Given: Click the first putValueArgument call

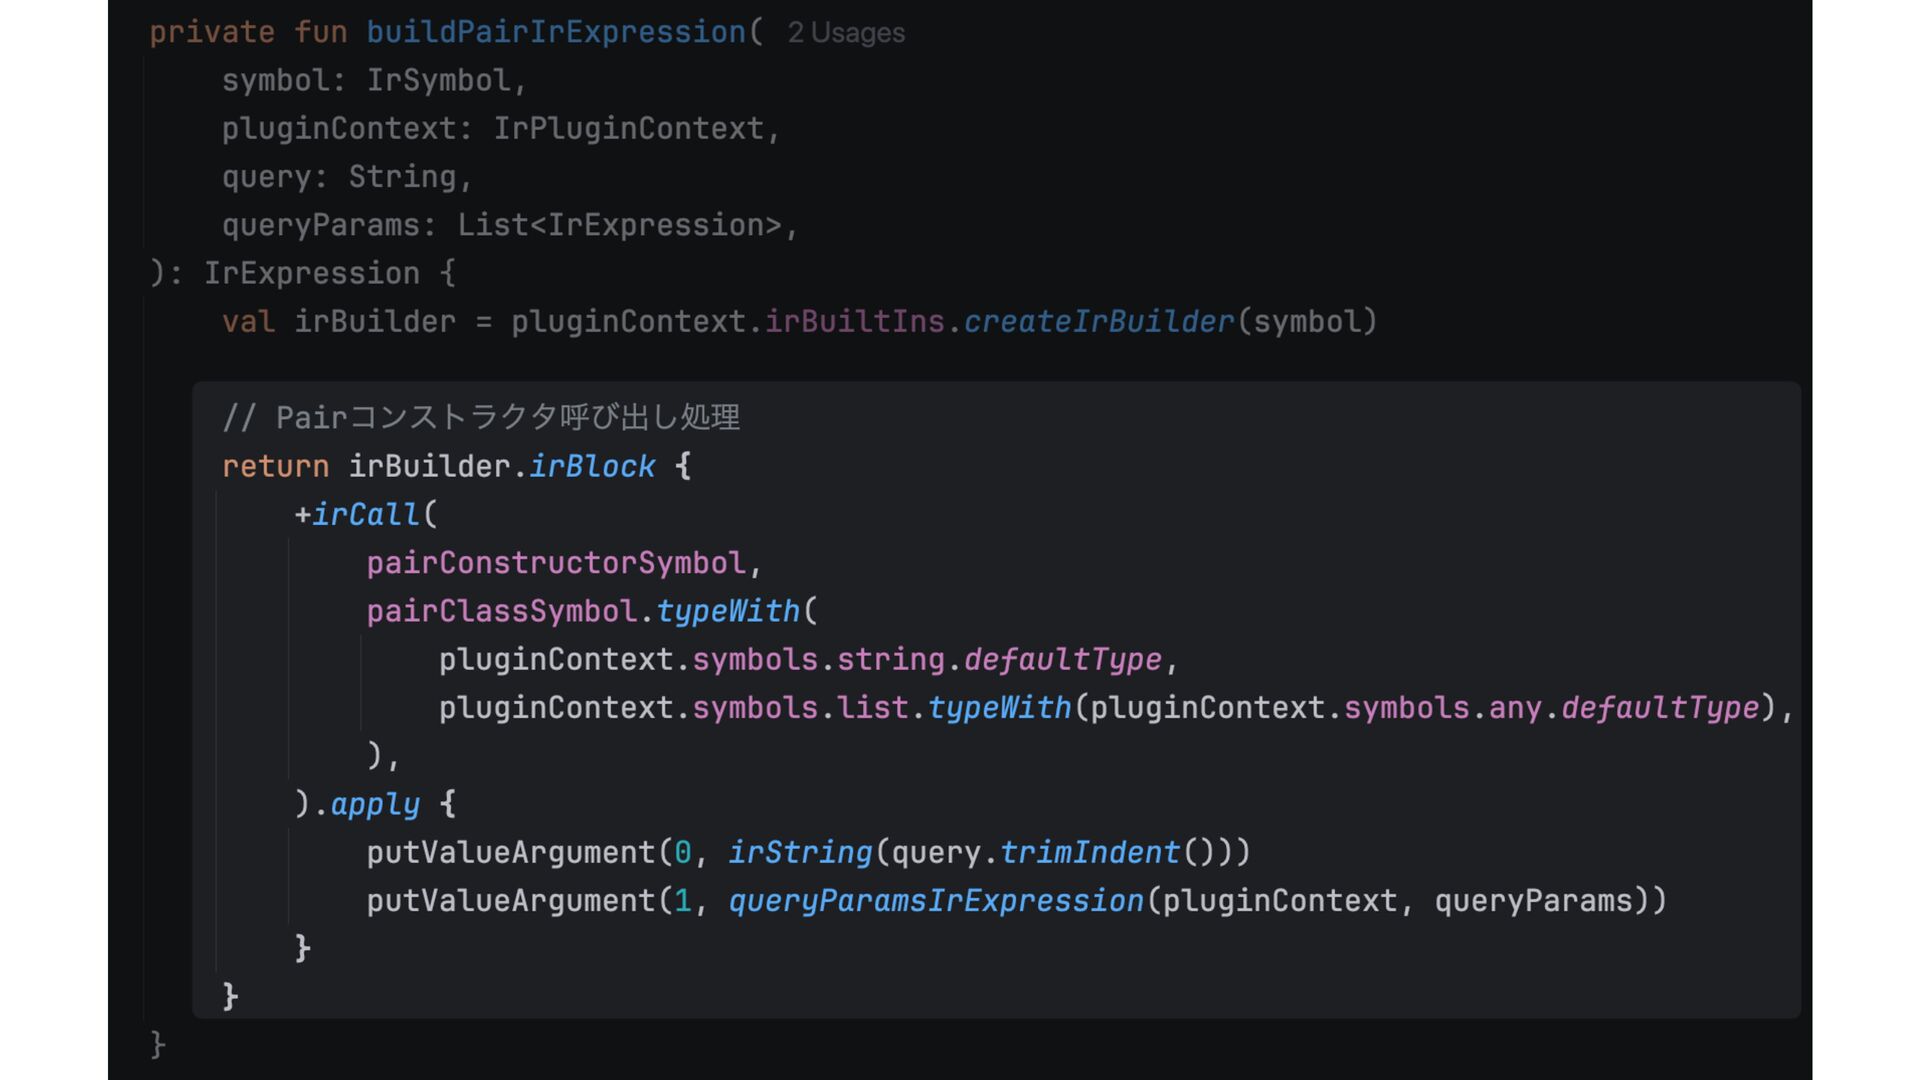Looking at the screenshot, I should point(511,853).
